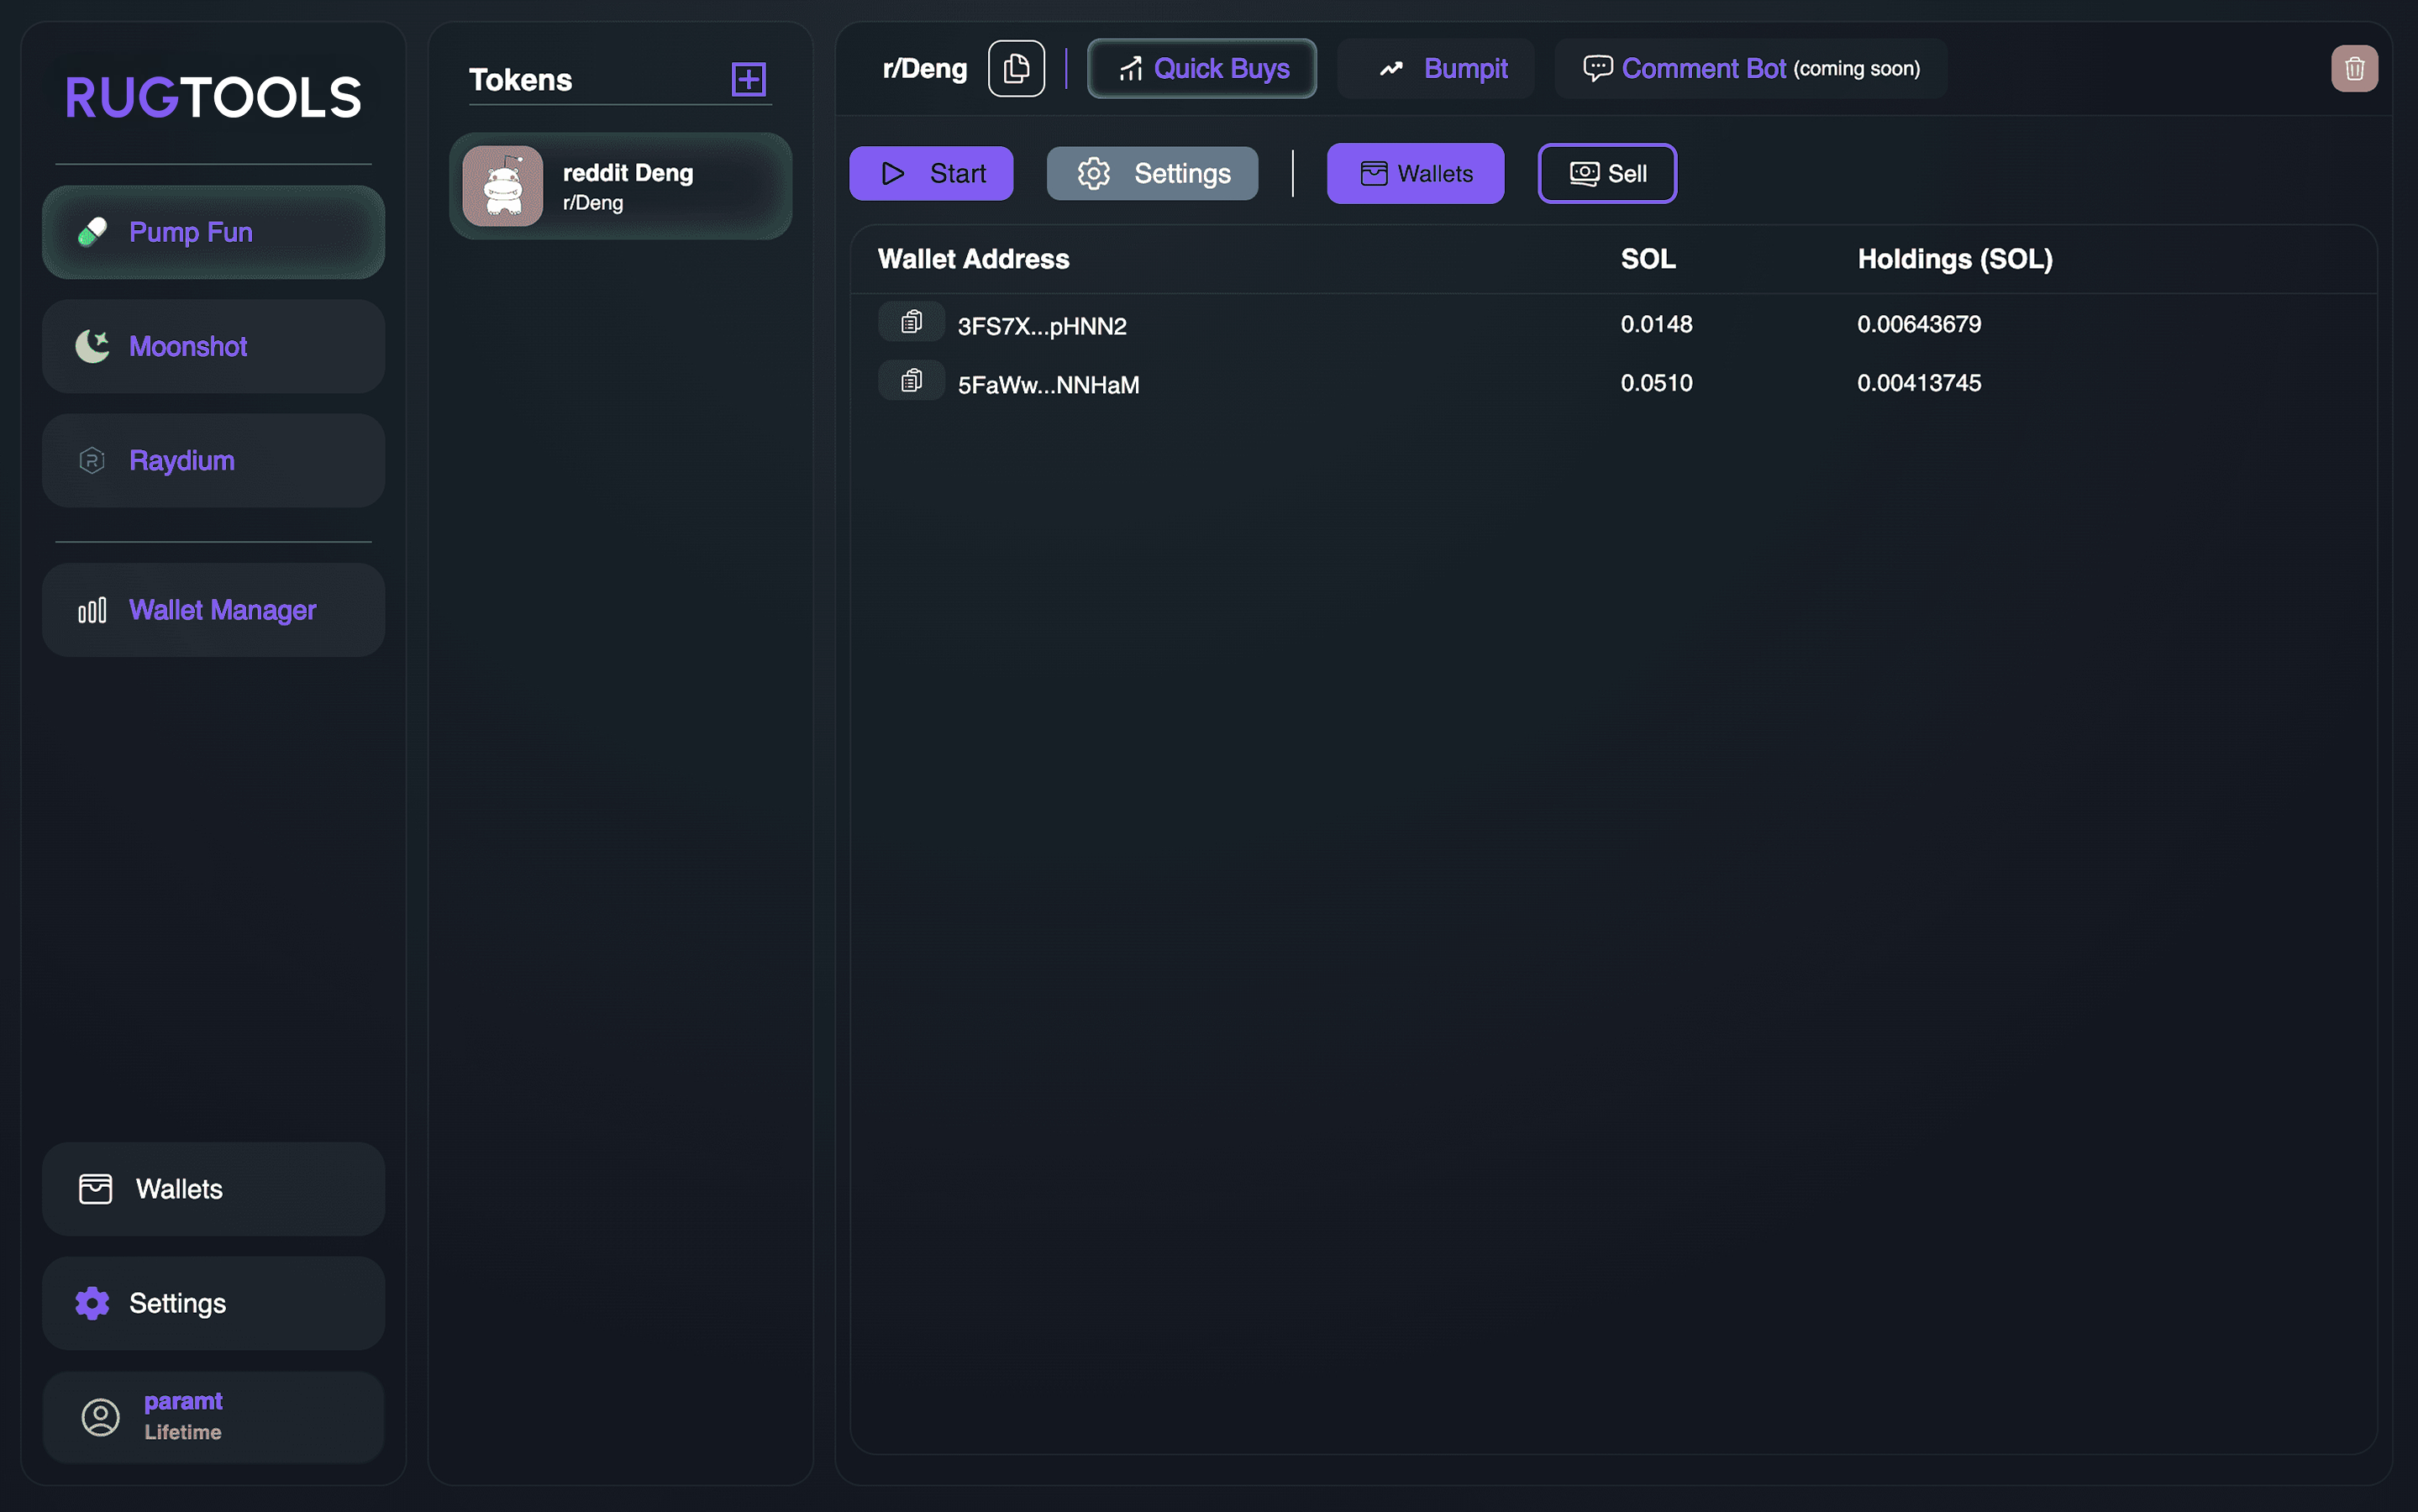The height and width of the screenshot is (1512, 2418).
Task: Copy wallet address 5FaWw...NNHaM
Action: click(911, 381)
